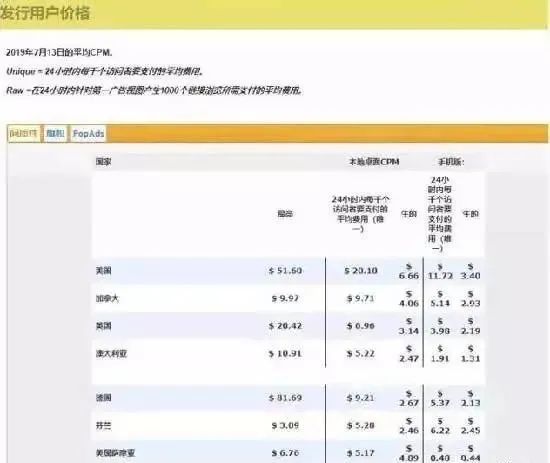Open the PopAds tab
The height and width of the screenshot is (463, 550).
coord(88,134)
